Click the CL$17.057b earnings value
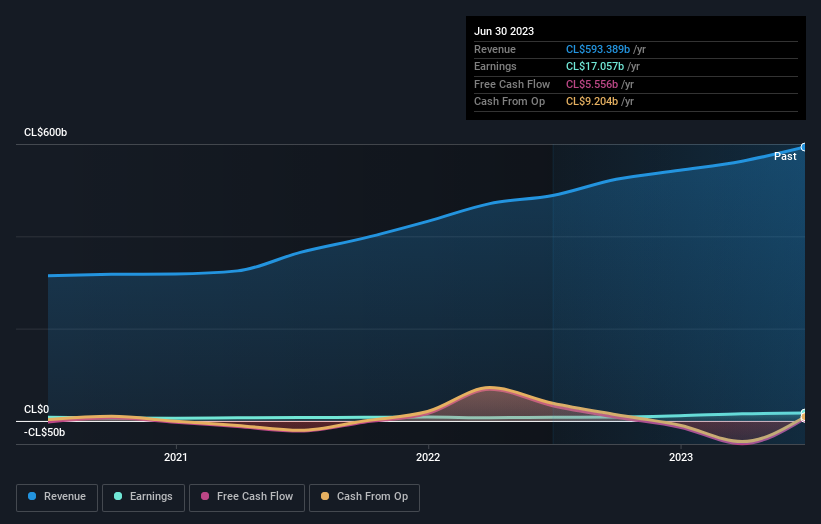 [x=594, y=66]
